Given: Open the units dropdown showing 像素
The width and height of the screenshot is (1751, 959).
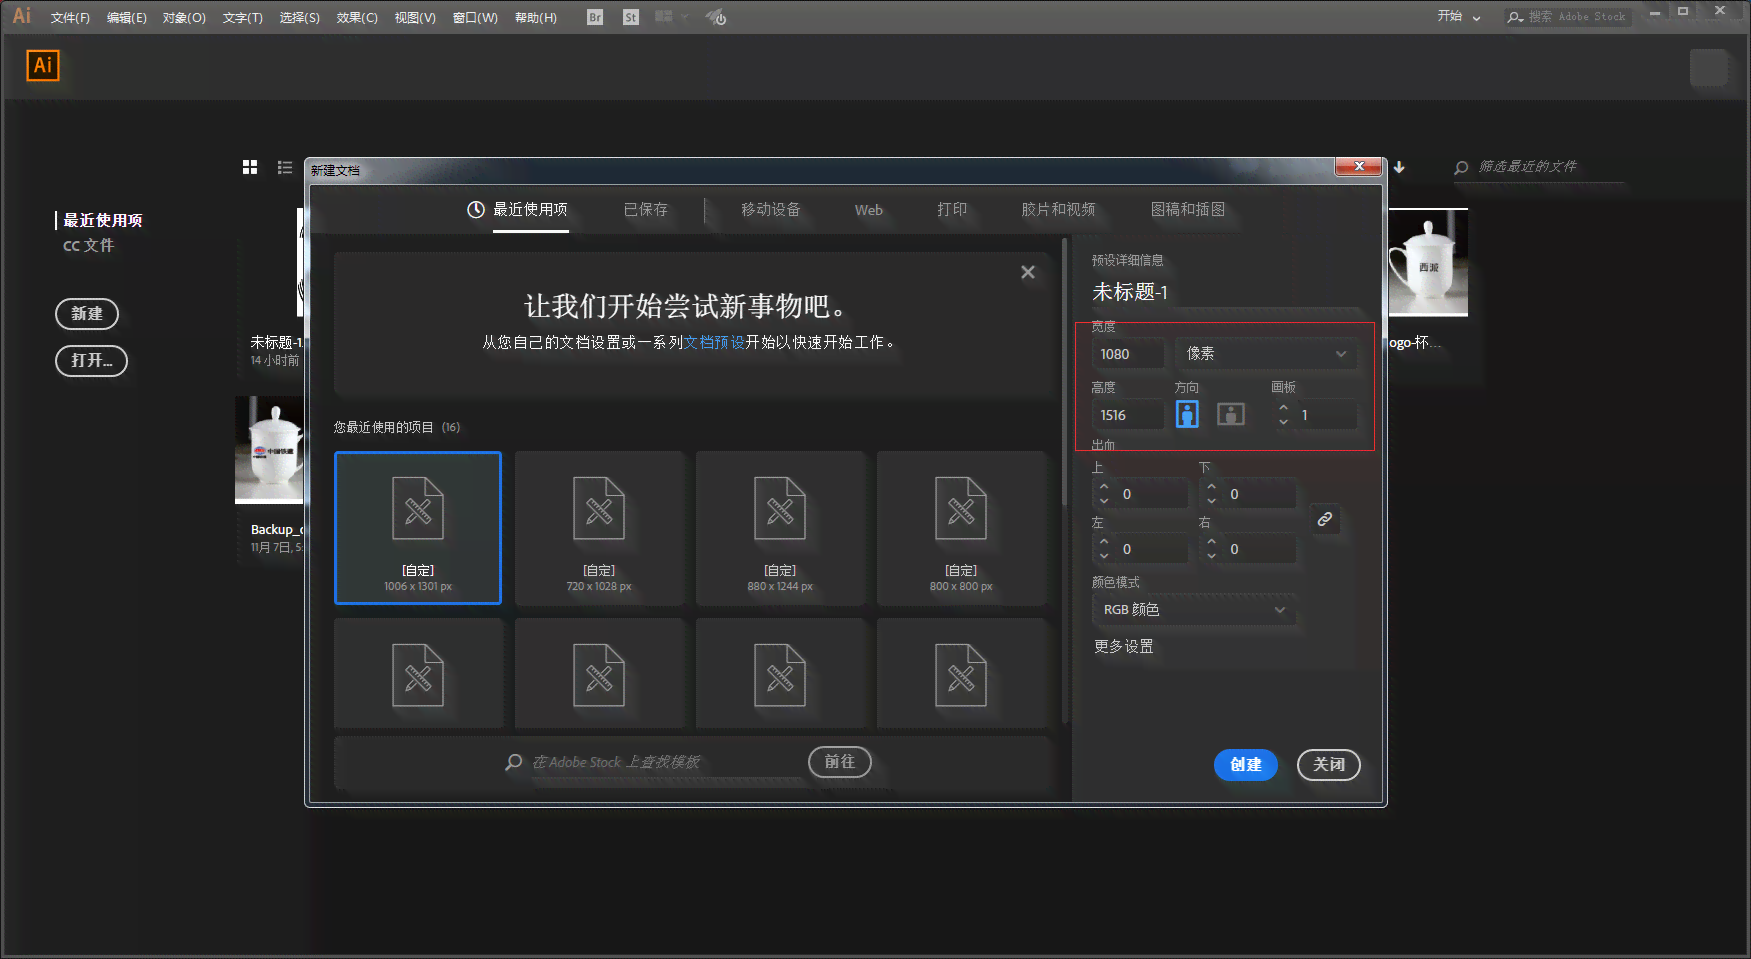Looking at the screenshot, I should point(1266,354).
